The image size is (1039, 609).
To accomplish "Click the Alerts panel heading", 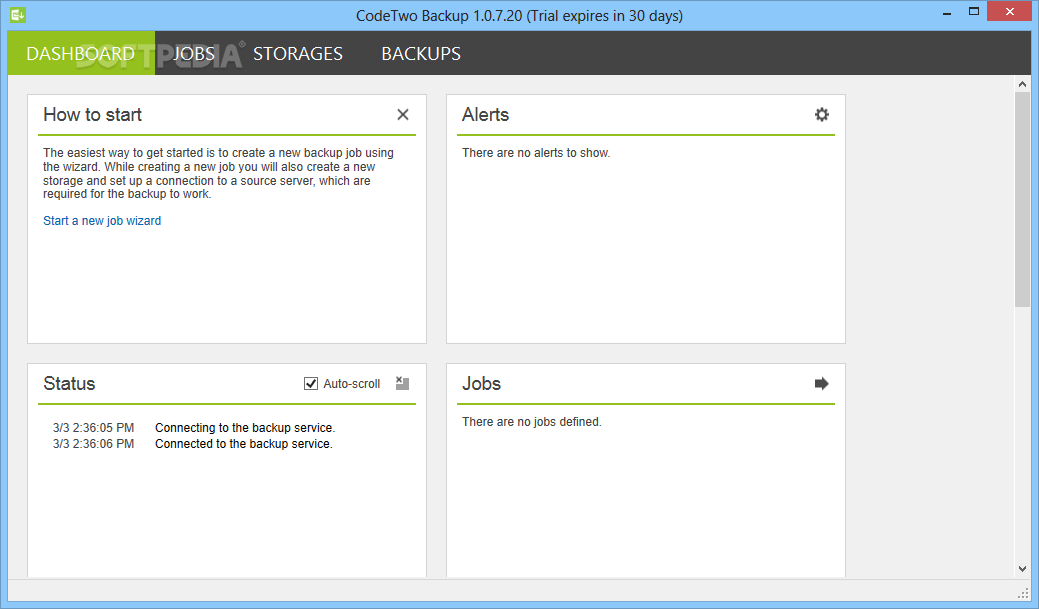I will coord(485,115).
